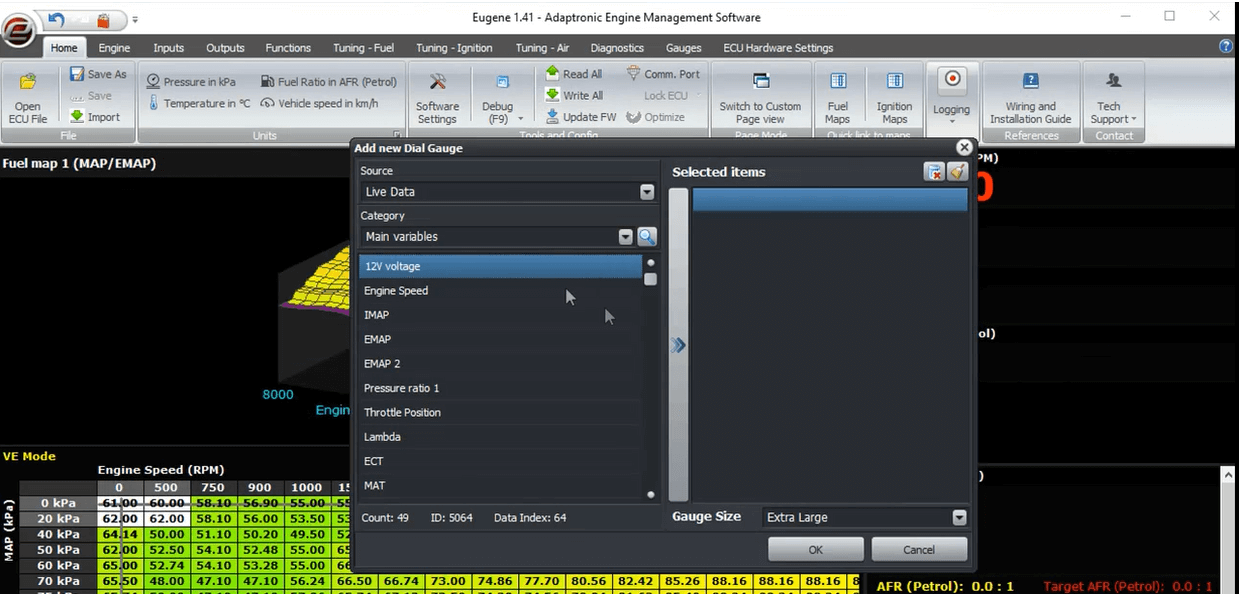Click fuel map cell 61.00 at 0 kPa
This screenshot has width=1239, height=594.
point(120,502)
